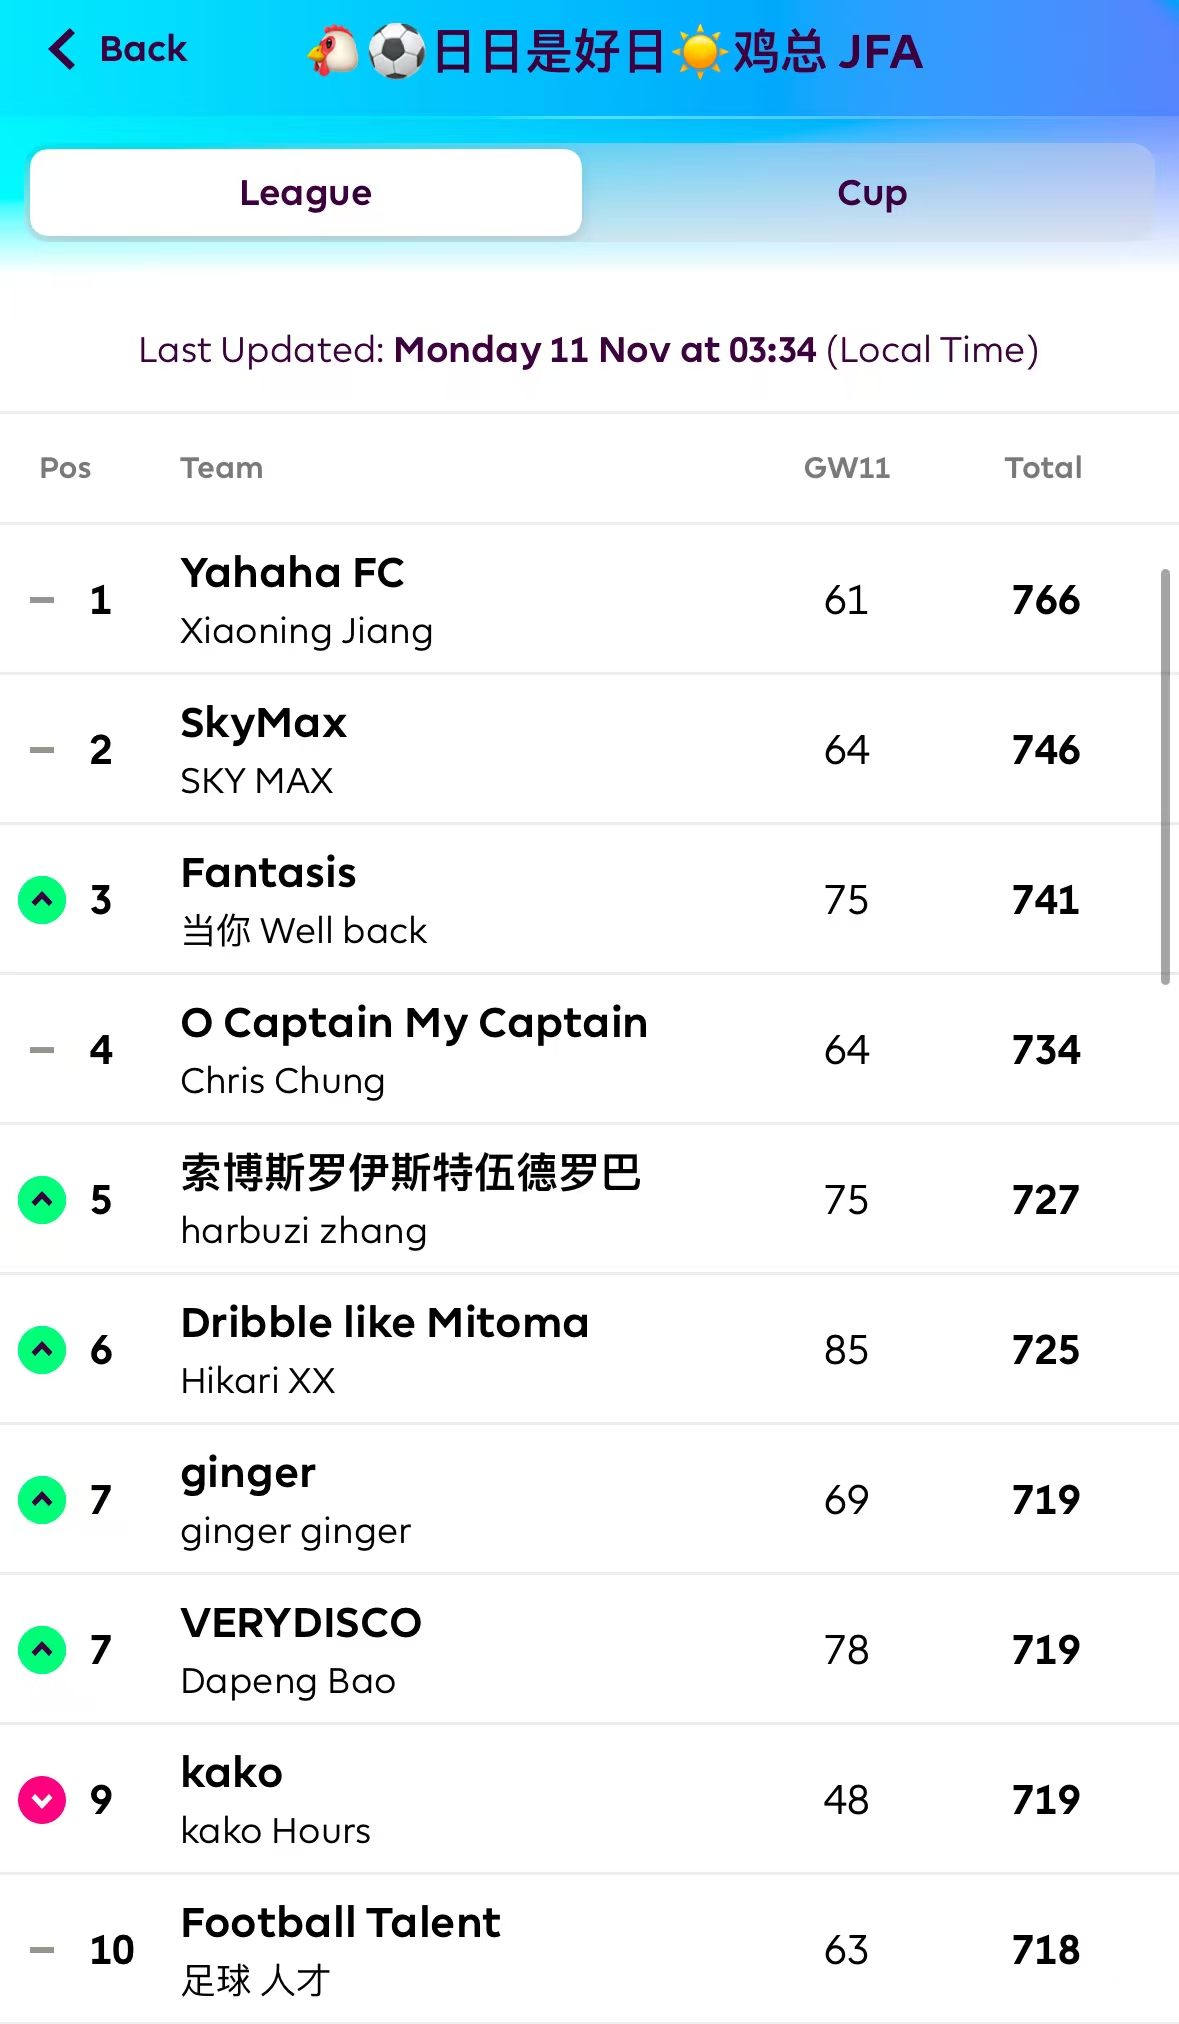Click the red down arrow beside kako
This screenshot has height=2024, width=1179.
pyautogui.click(x=42, y=1800)
